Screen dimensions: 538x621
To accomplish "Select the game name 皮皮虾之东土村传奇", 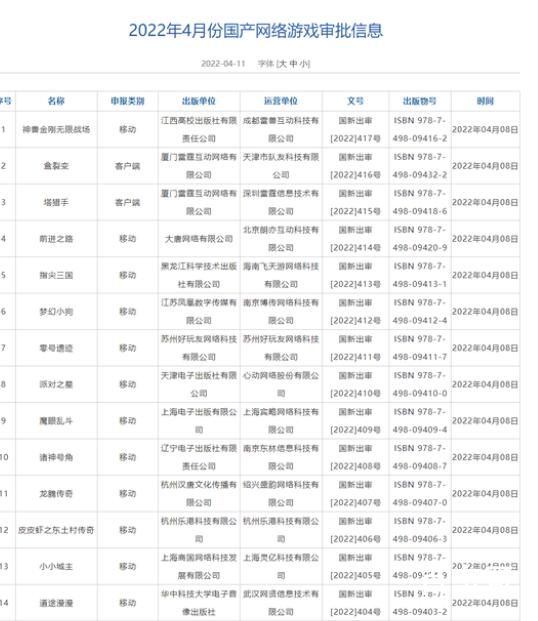I will coord(56,530).
